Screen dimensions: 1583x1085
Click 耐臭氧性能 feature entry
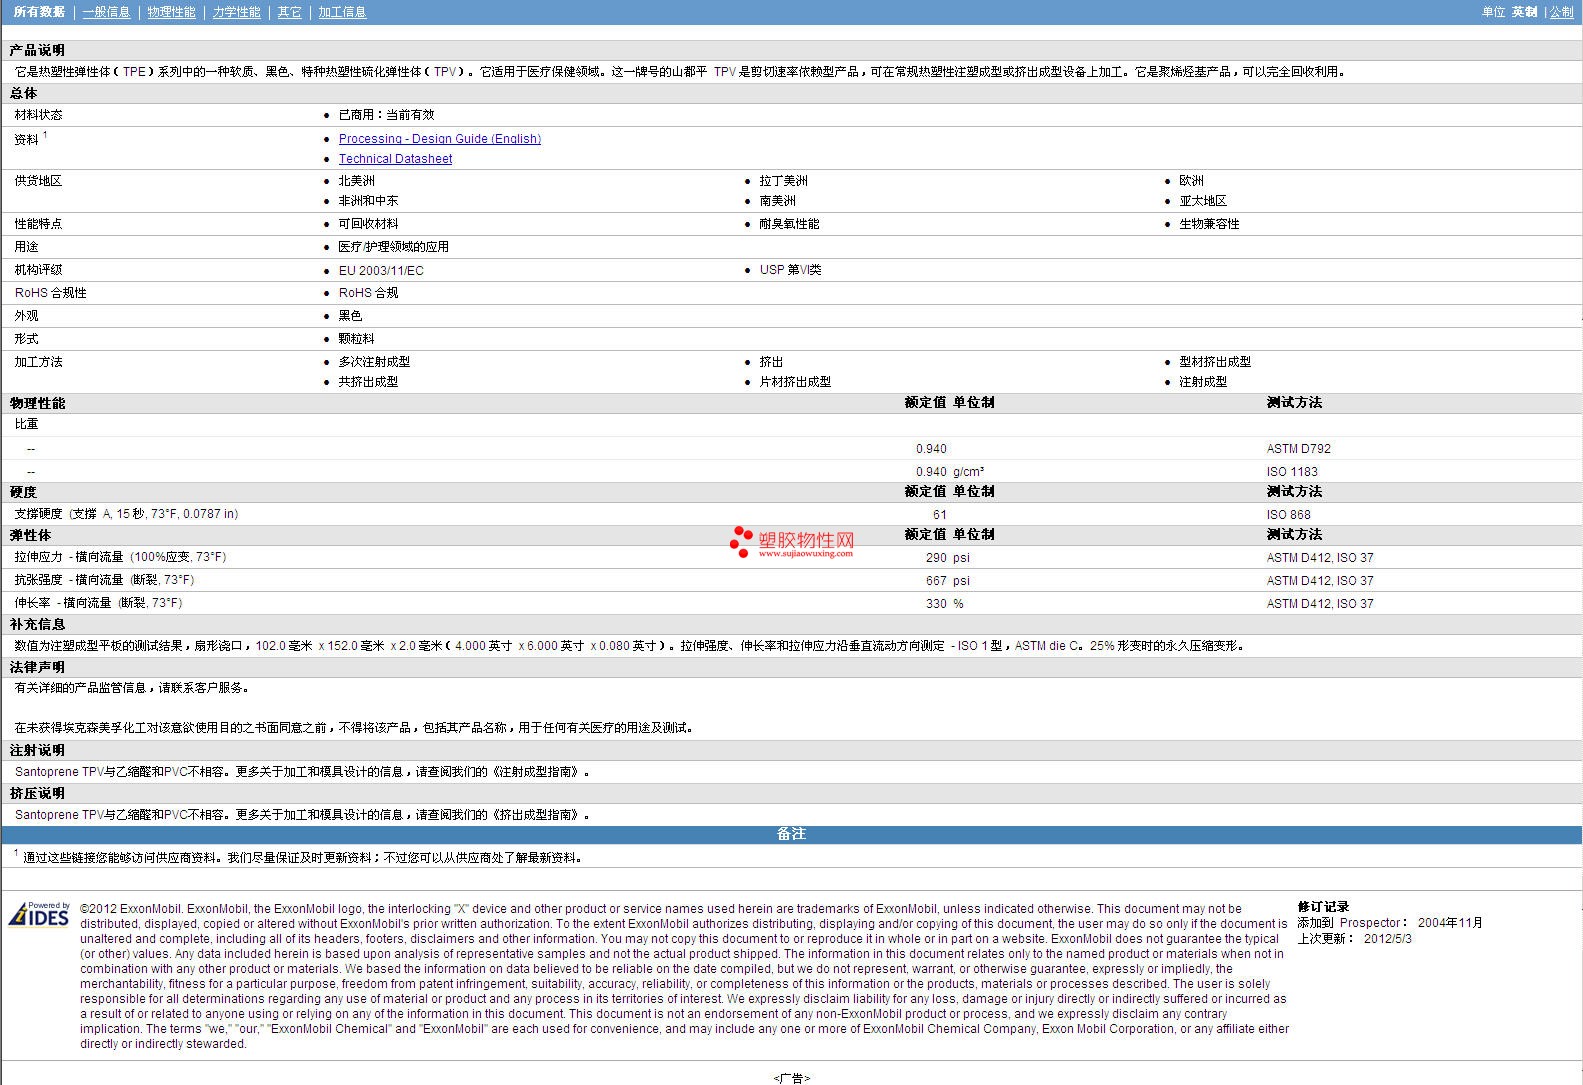(x=789, y=224)
